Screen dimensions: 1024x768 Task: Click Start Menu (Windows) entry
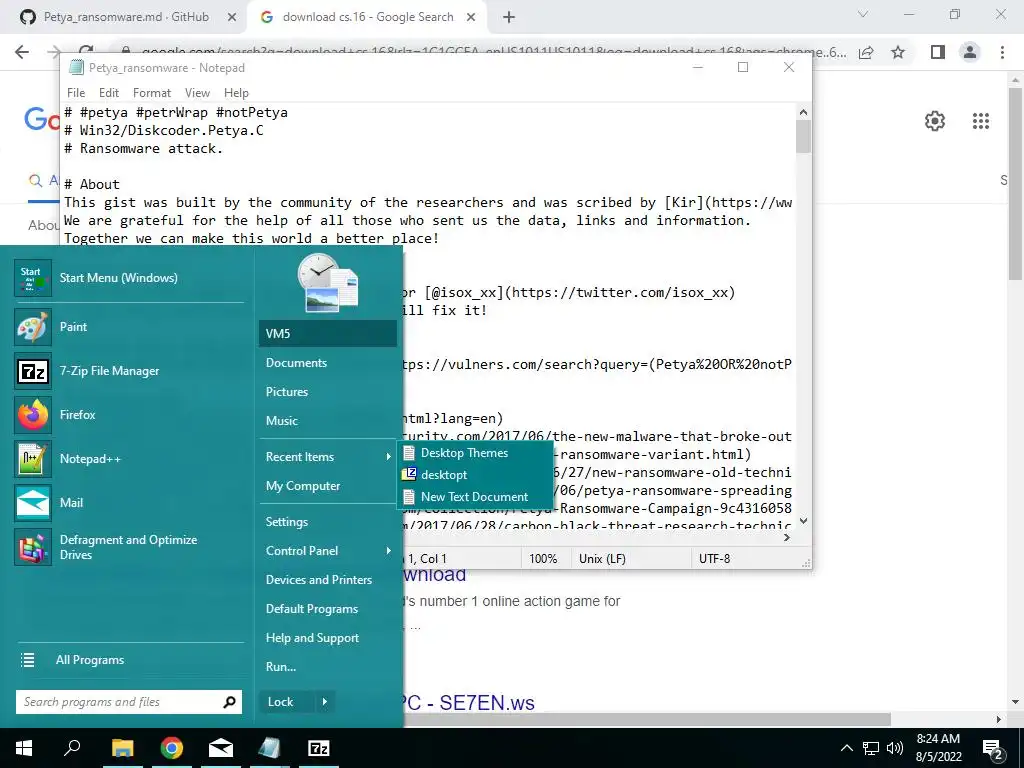pos(129,278)
